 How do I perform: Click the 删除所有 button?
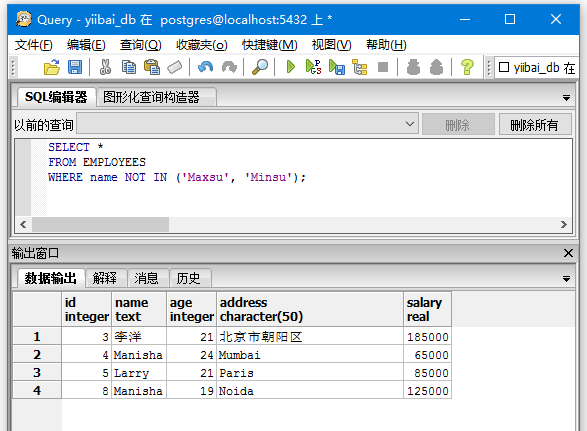[535, 125]
